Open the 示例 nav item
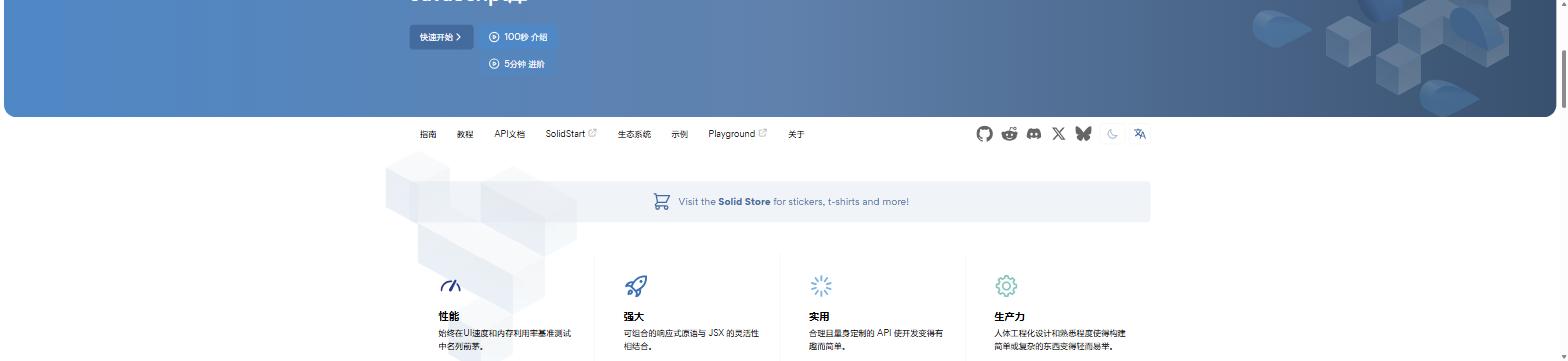 click(679, 134)
